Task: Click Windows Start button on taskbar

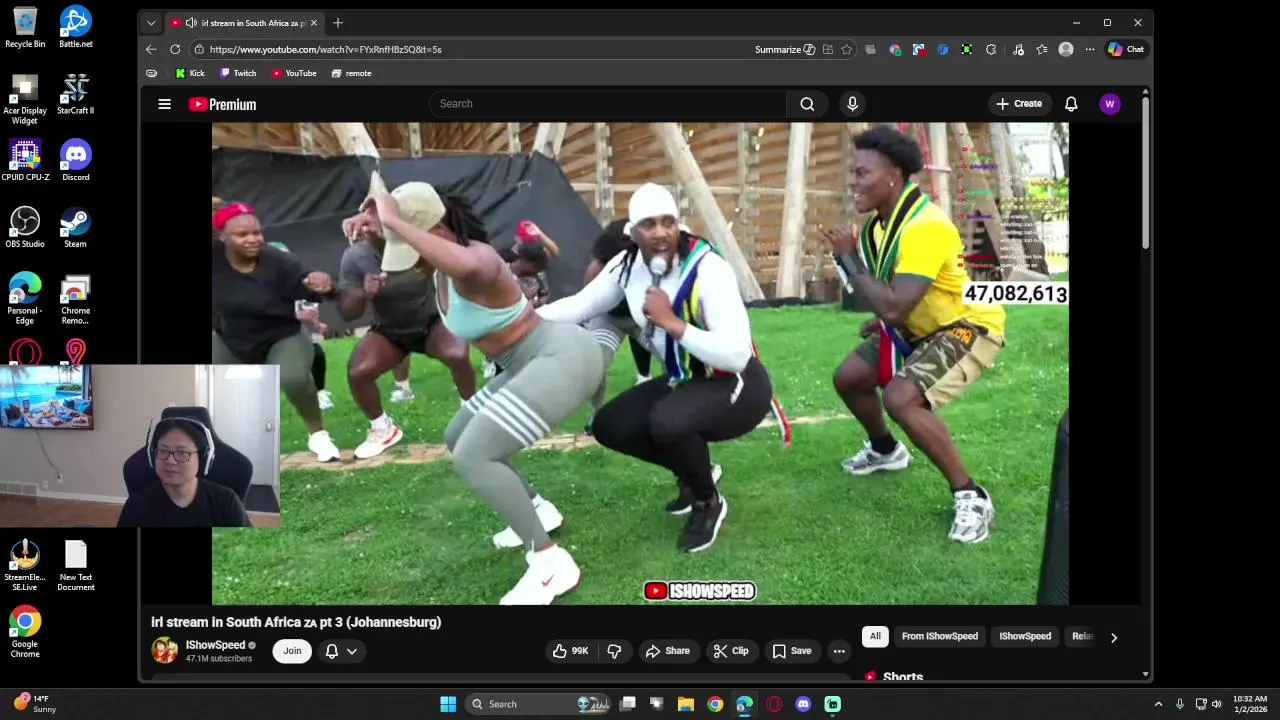Action: 448,704
